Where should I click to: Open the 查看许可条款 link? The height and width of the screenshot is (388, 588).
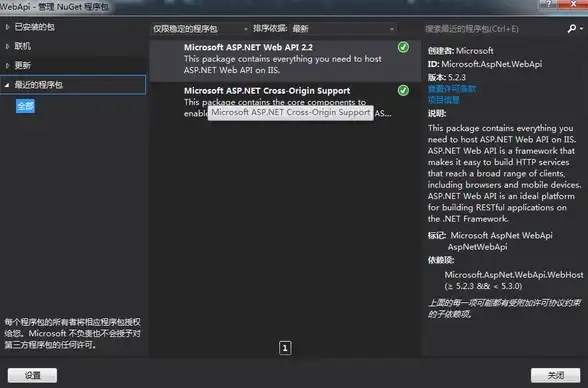[452, 89]
